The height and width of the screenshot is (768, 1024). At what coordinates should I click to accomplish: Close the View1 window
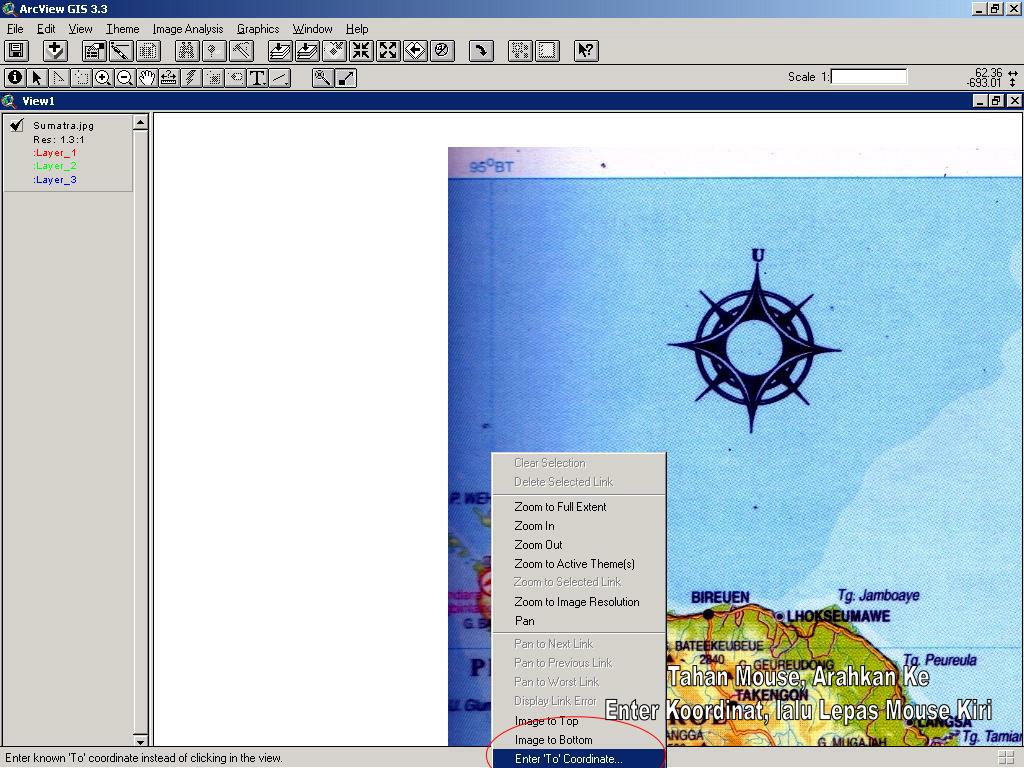coord(1014,101)
